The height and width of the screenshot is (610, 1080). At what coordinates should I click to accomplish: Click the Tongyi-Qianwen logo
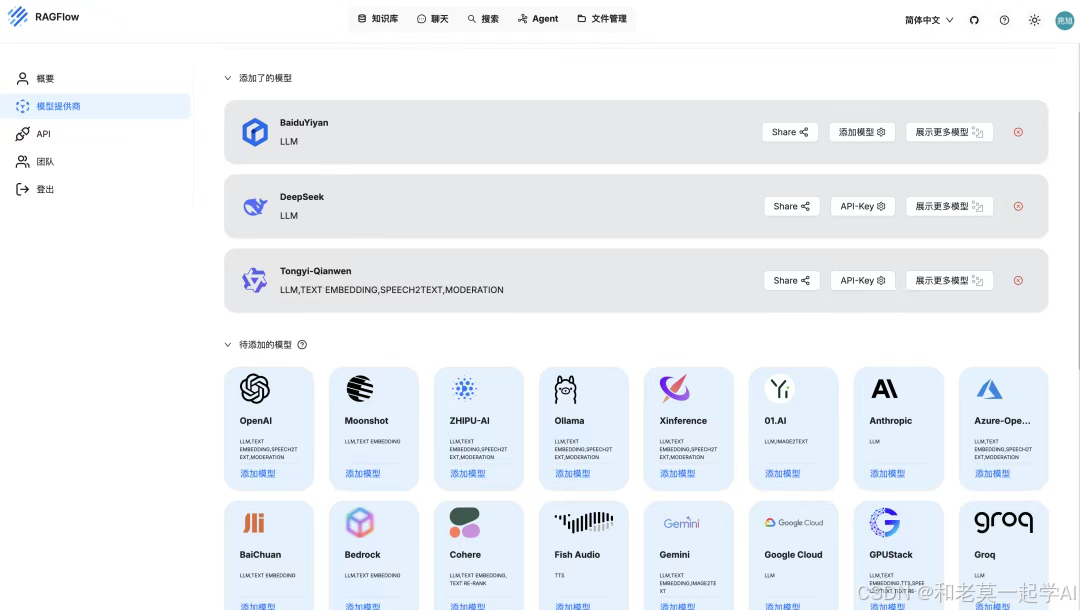pos(255,280)
